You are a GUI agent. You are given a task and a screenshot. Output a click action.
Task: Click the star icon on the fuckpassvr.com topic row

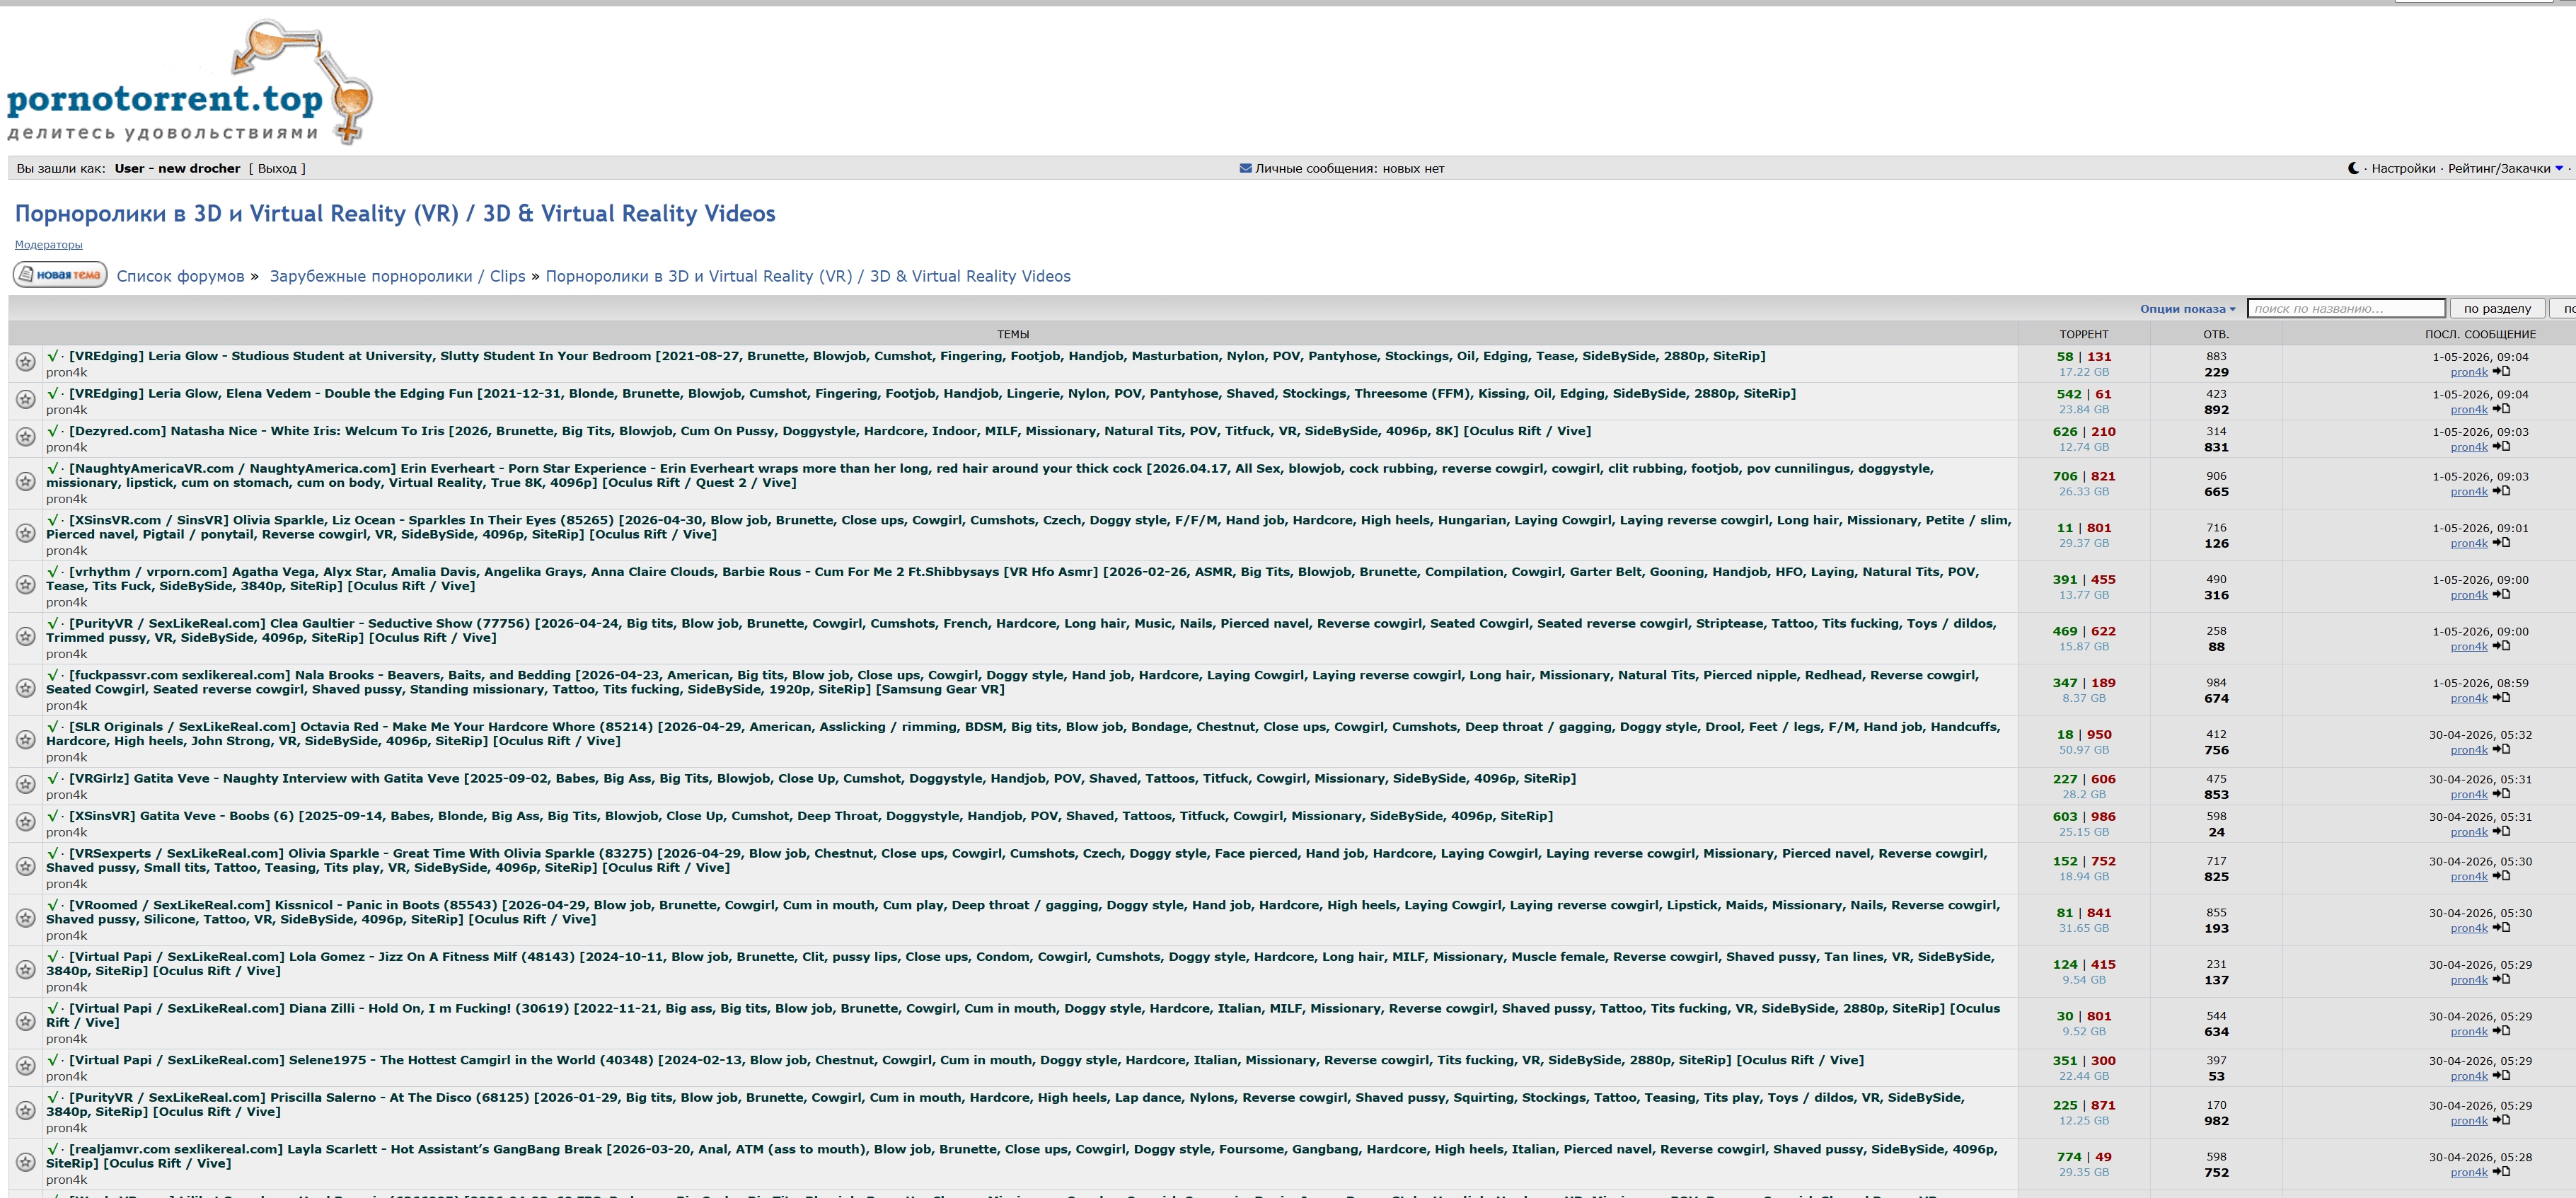click(x=26, y=688)
